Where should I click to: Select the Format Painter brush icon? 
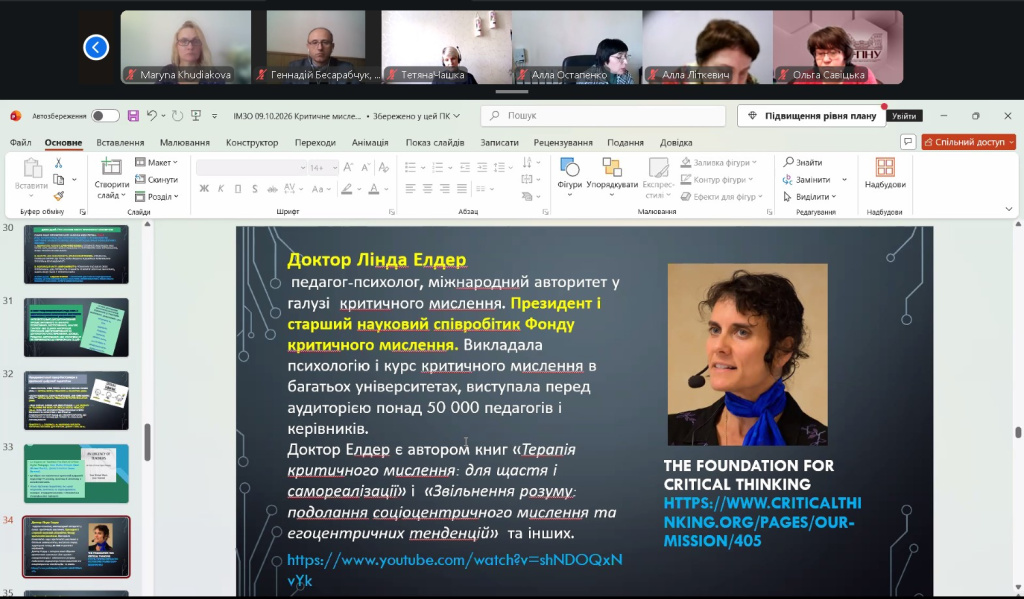(58, 196)
